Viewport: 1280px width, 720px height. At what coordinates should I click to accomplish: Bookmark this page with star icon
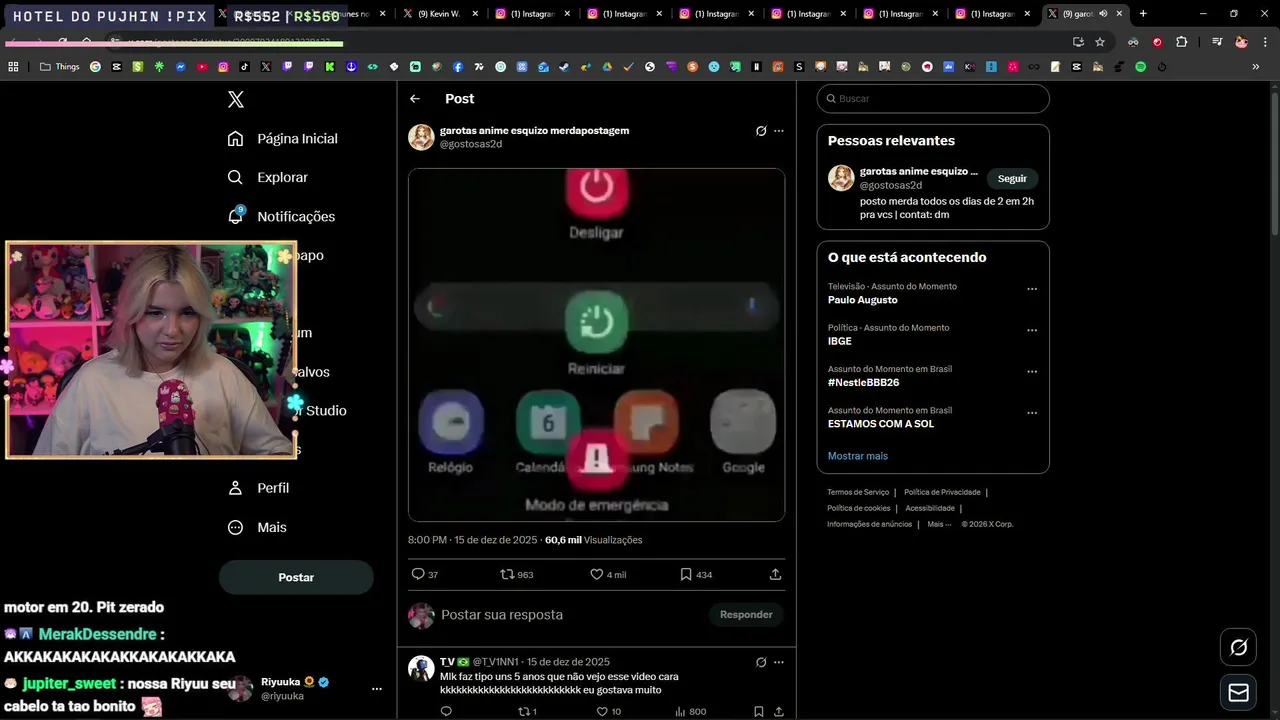(x=1100, y=42)
